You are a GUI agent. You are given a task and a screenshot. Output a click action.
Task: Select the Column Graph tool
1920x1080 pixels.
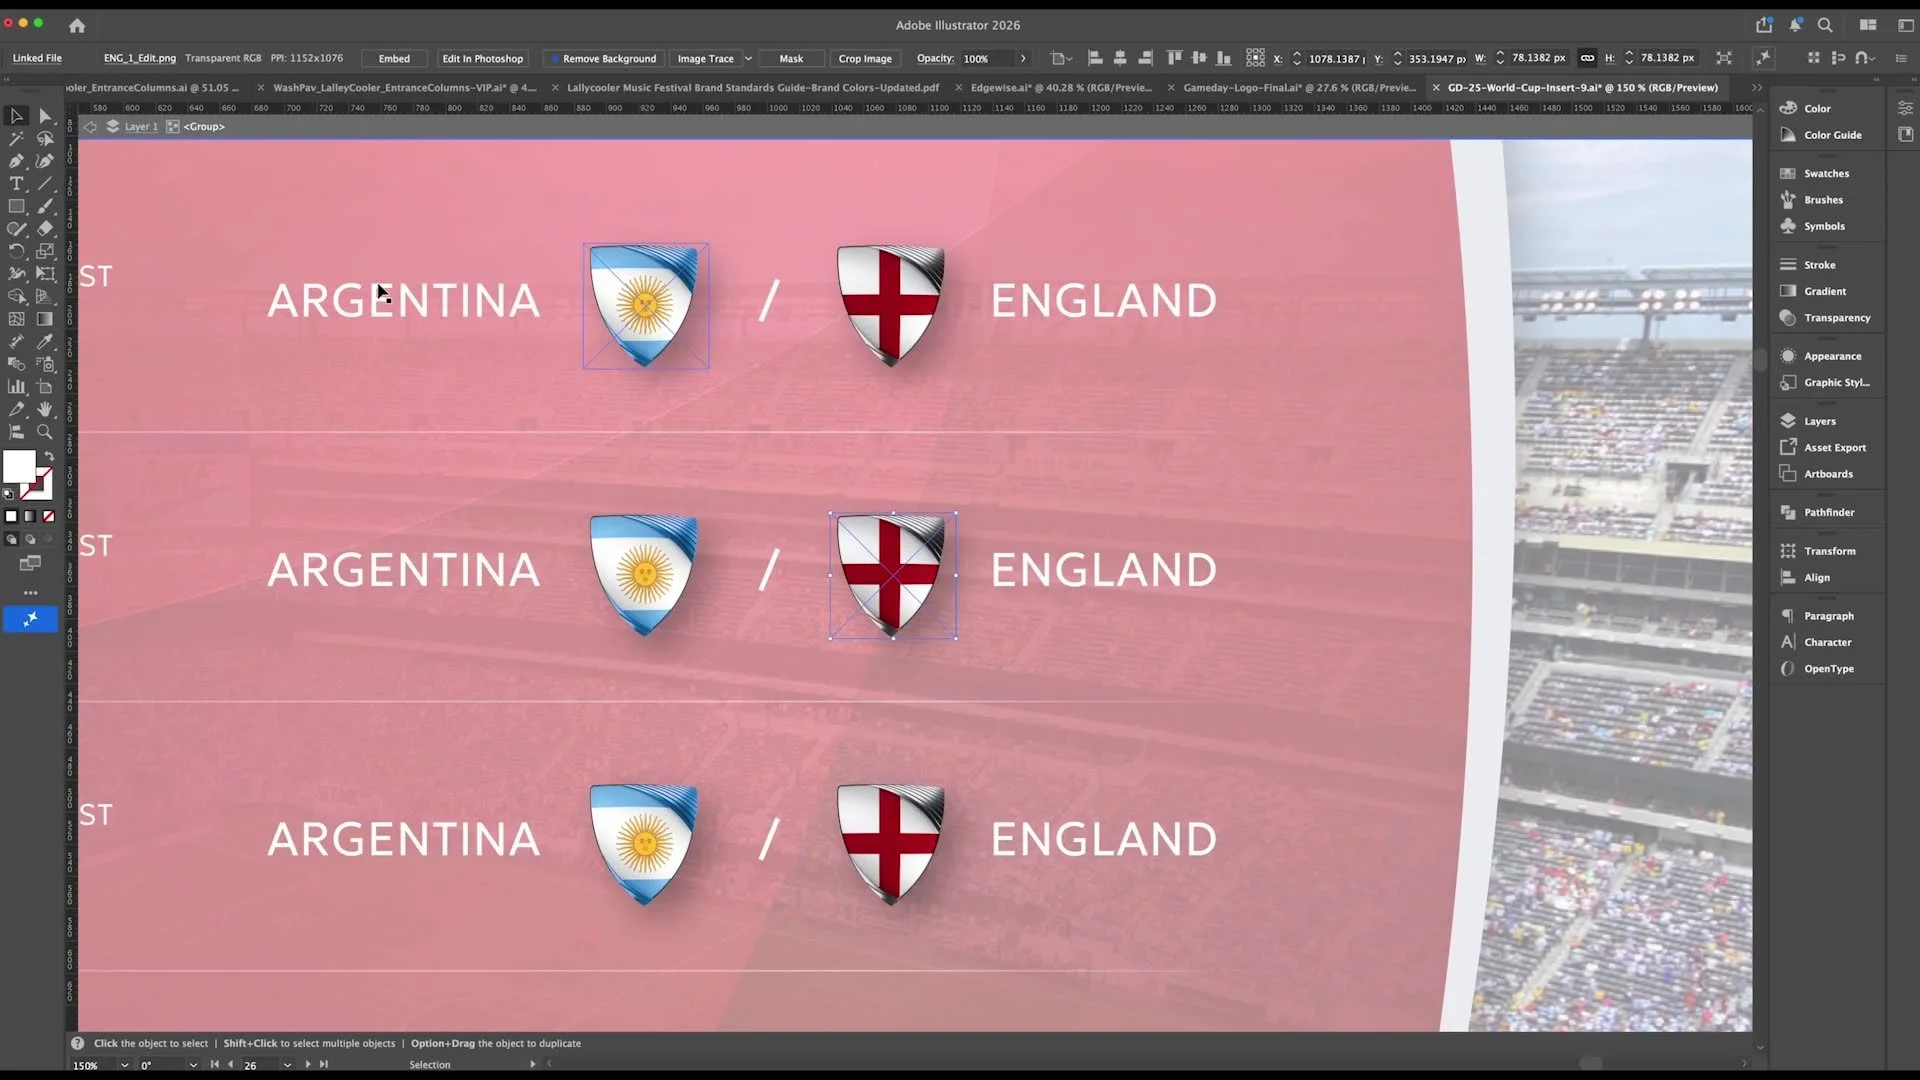tap(16, 386)
